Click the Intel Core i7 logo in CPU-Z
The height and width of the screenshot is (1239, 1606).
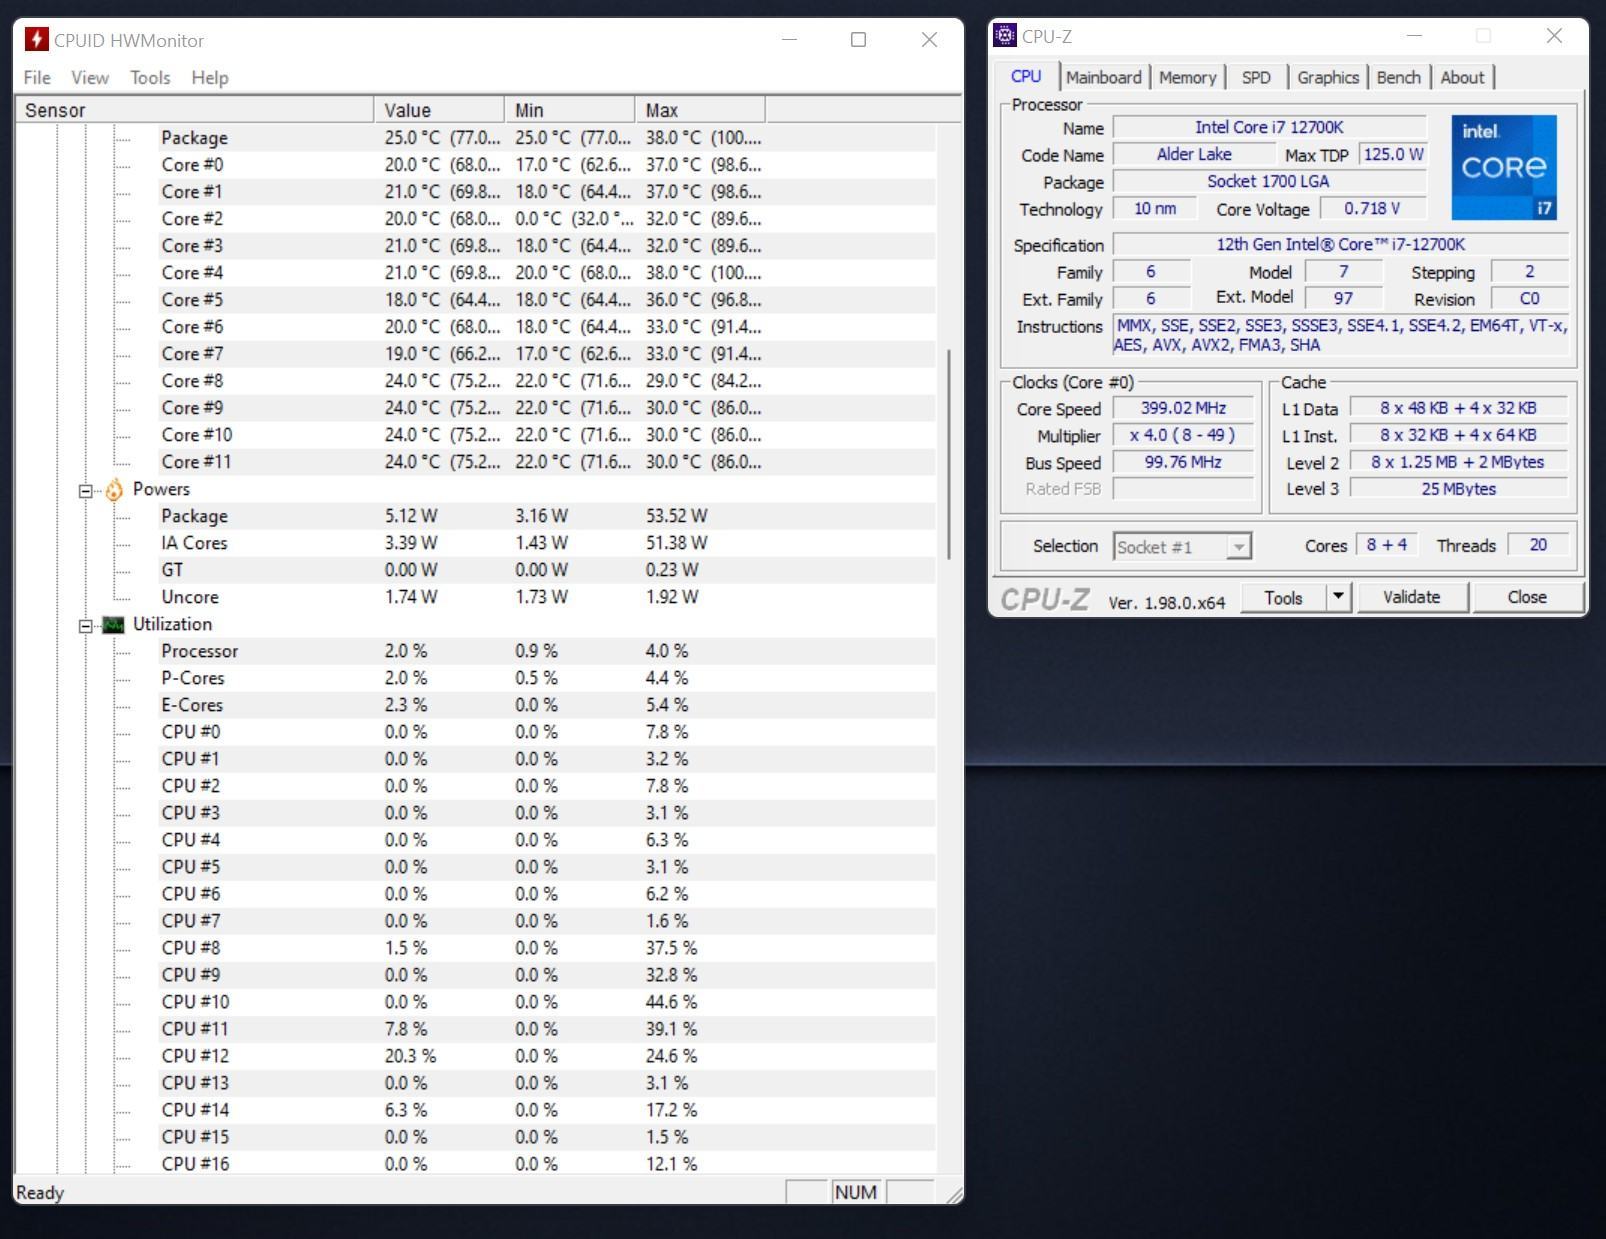[1504, 167]
